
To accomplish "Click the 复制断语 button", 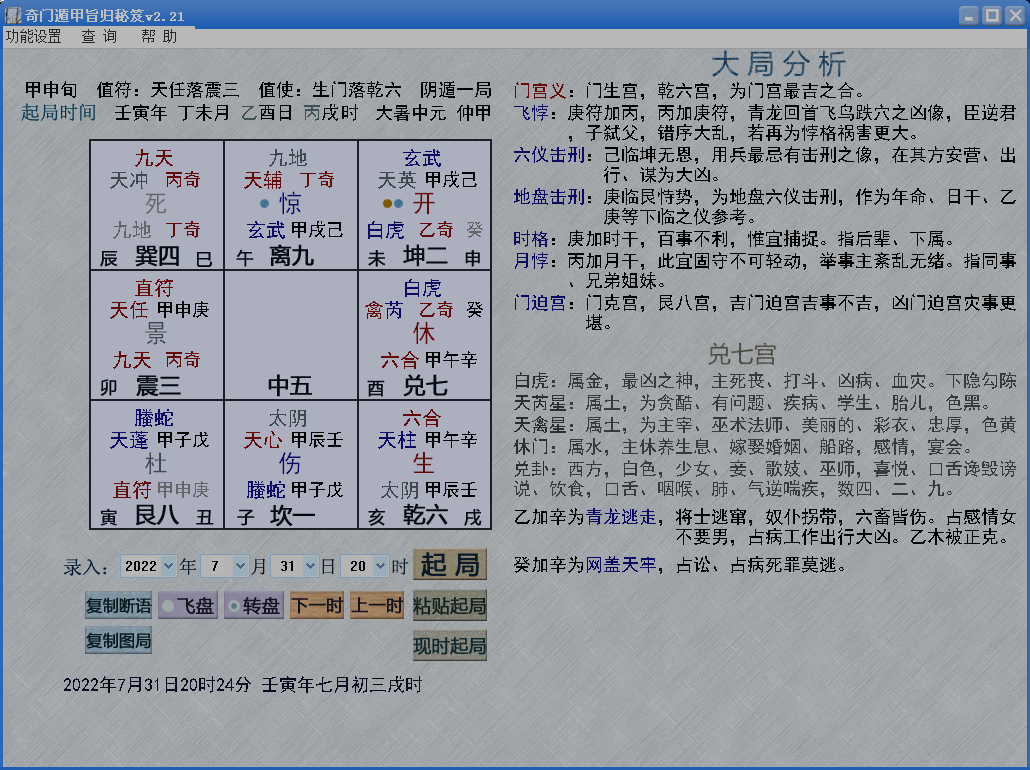I will (119, 605).
